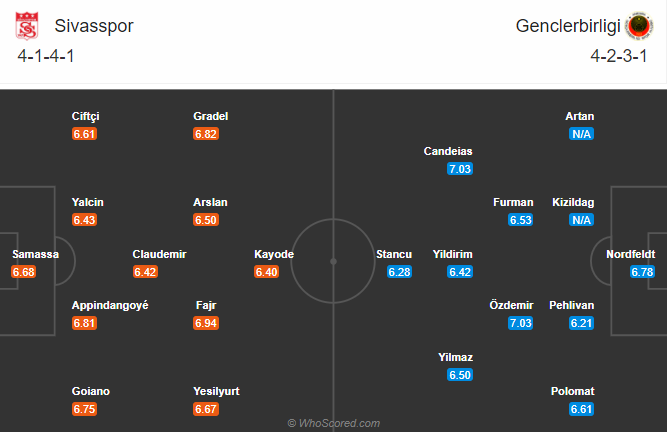Click the Genclerbirligi 4-2-3-1 formation text

point(620,56)
